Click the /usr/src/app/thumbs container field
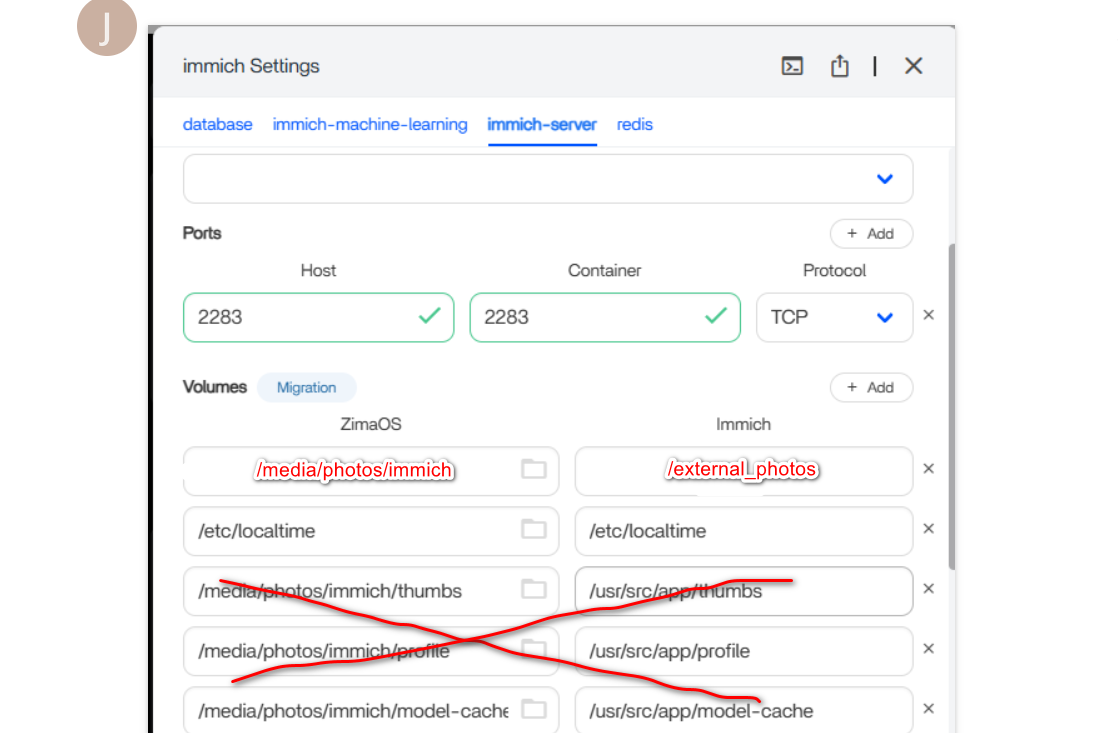The width and height of the screenshot is (1118, 733). click(744, 591)
